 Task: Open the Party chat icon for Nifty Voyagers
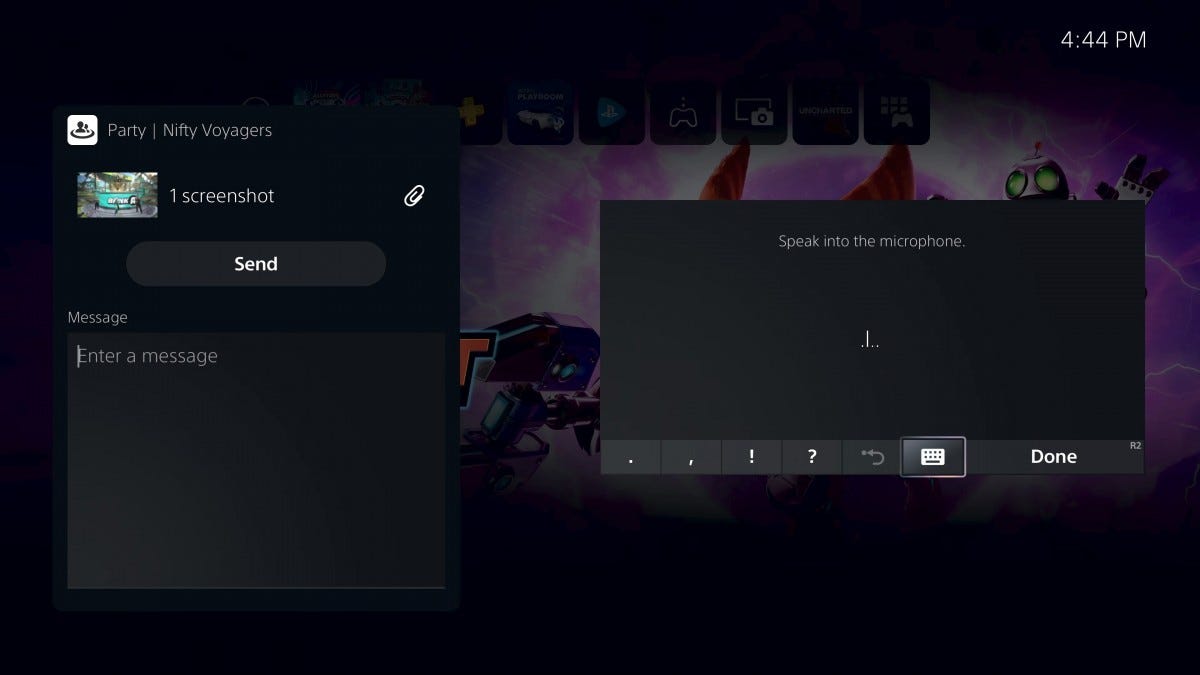[82, 130]
